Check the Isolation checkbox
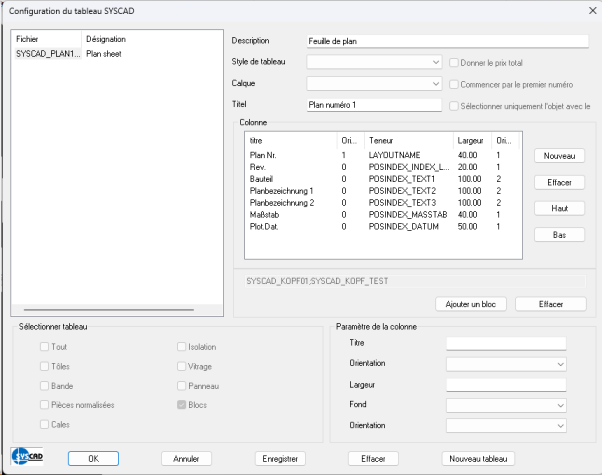Image resolution: width=602 pixels, height=475 pixels. click(x=182, y=347)
